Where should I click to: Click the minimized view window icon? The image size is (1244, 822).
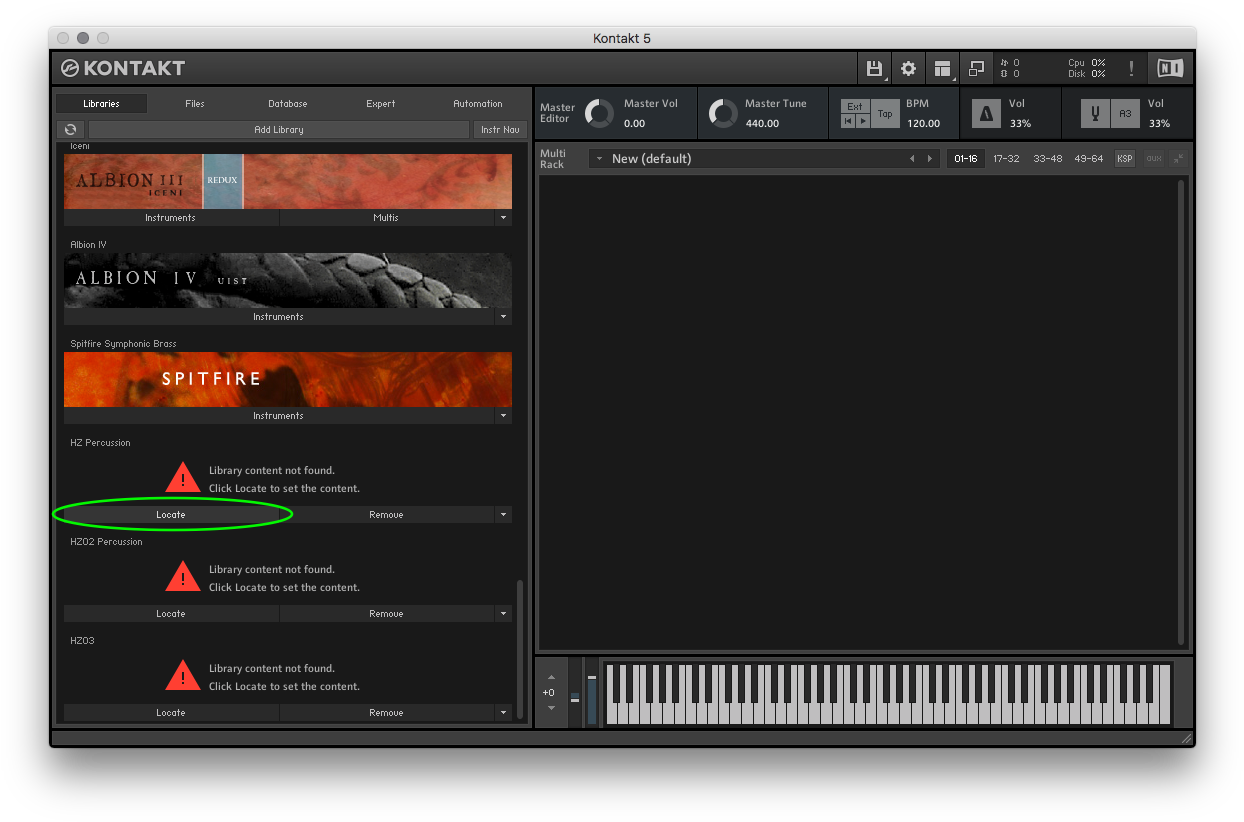pyautogui.click(x=976, y=68)
